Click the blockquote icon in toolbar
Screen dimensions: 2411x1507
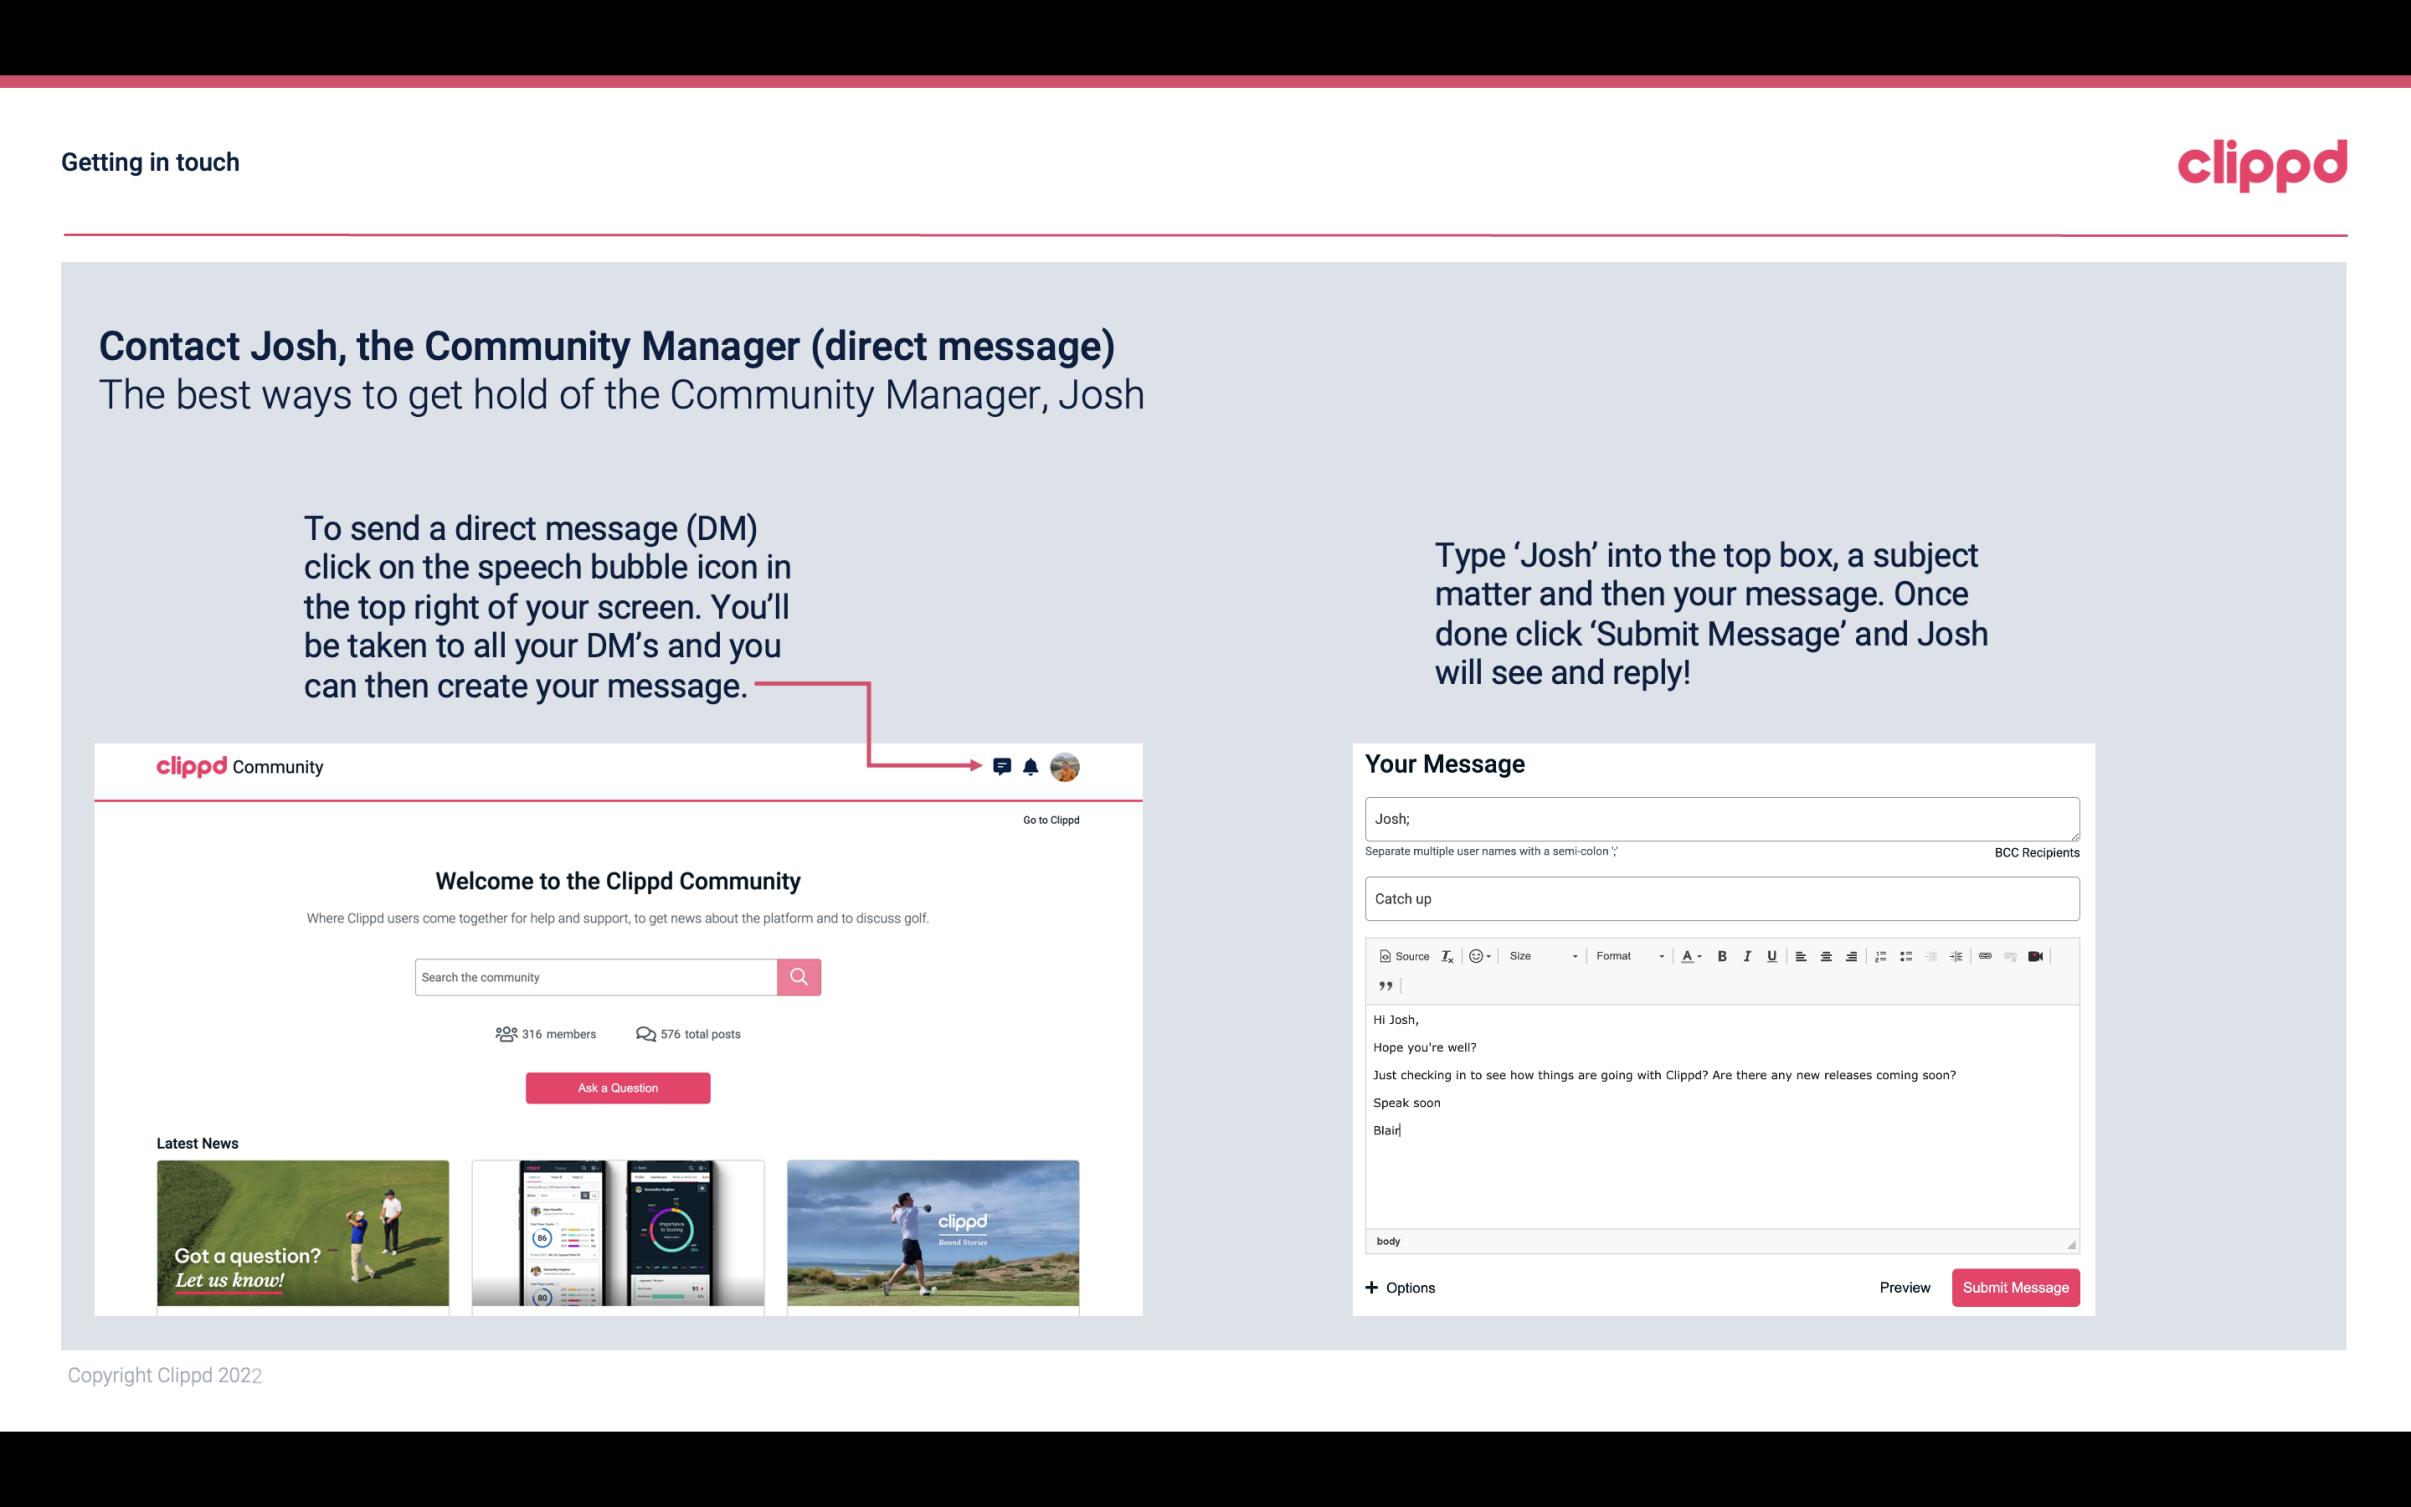tap(1383, 986)
